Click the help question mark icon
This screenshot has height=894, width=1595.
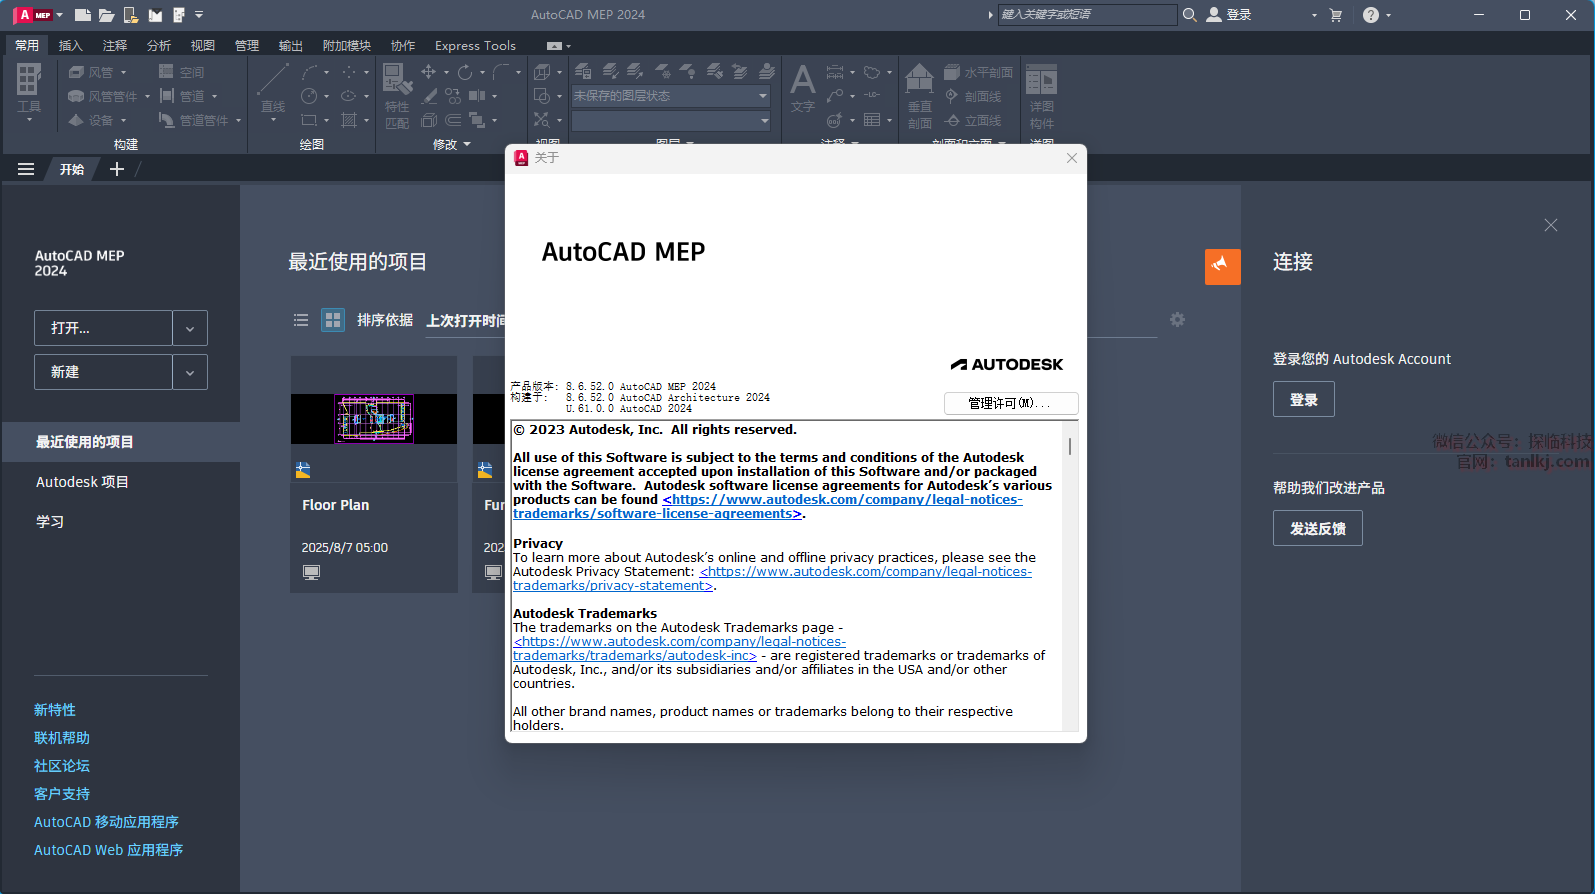point(1371,15)
